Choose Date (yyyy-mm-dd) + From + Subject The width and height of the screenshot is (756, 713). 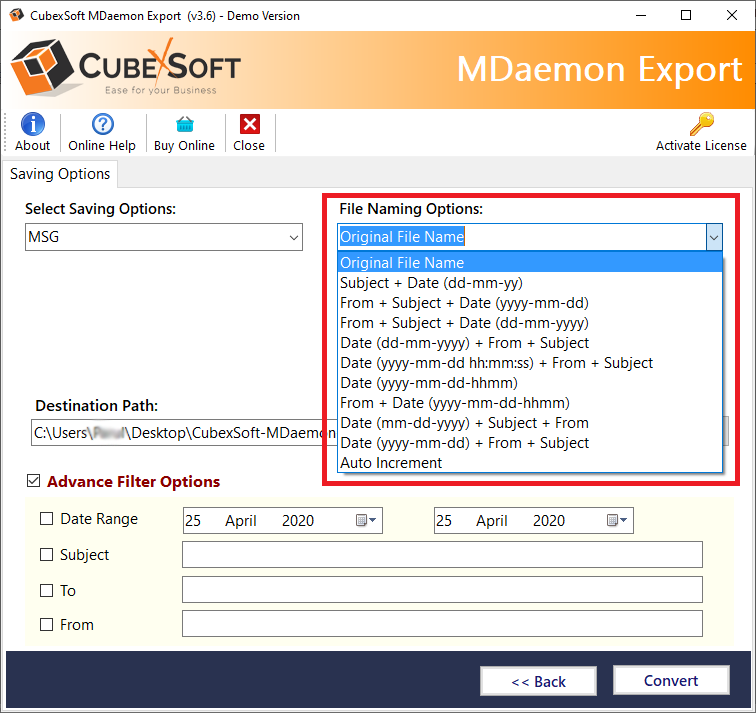tap(530, 443)
